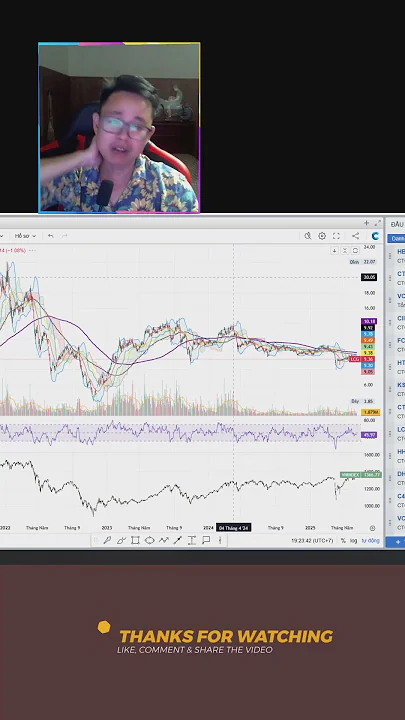
Task: Click the LCG price tag 9.36
Action: click(x=363, y=359)
